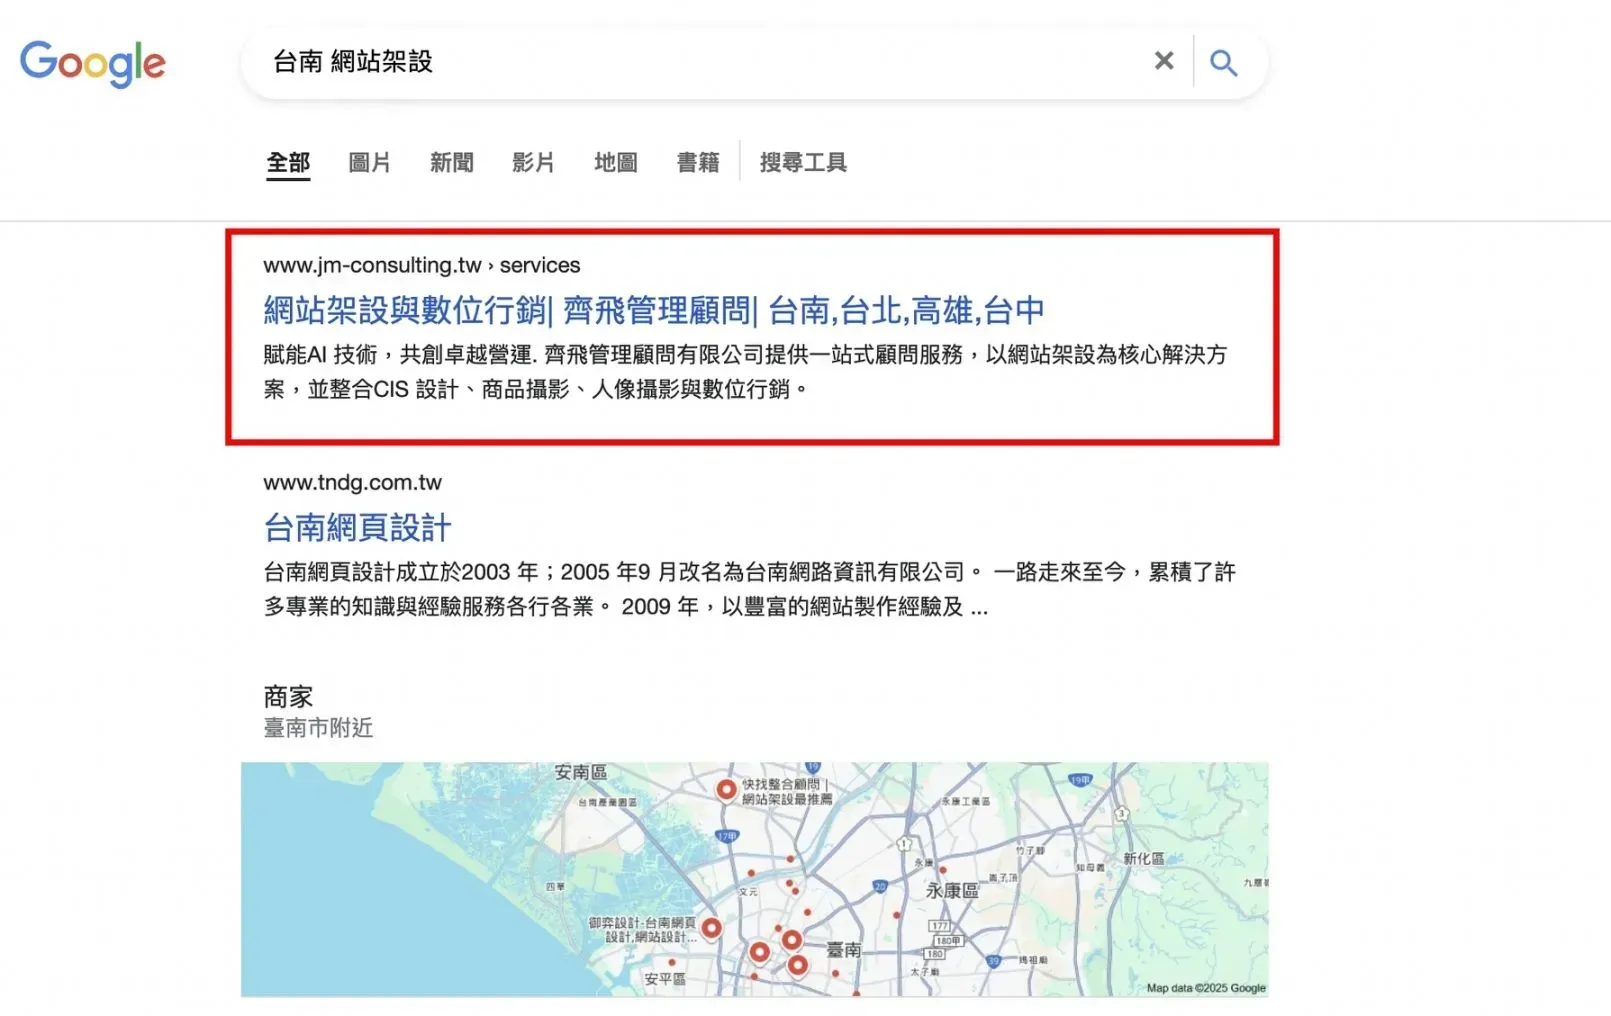Image resolution: width=1611 pixels, height=1016 pixels.
Task: Click the Map data ©2025 Google attribution
Action: pos(1206,988)
